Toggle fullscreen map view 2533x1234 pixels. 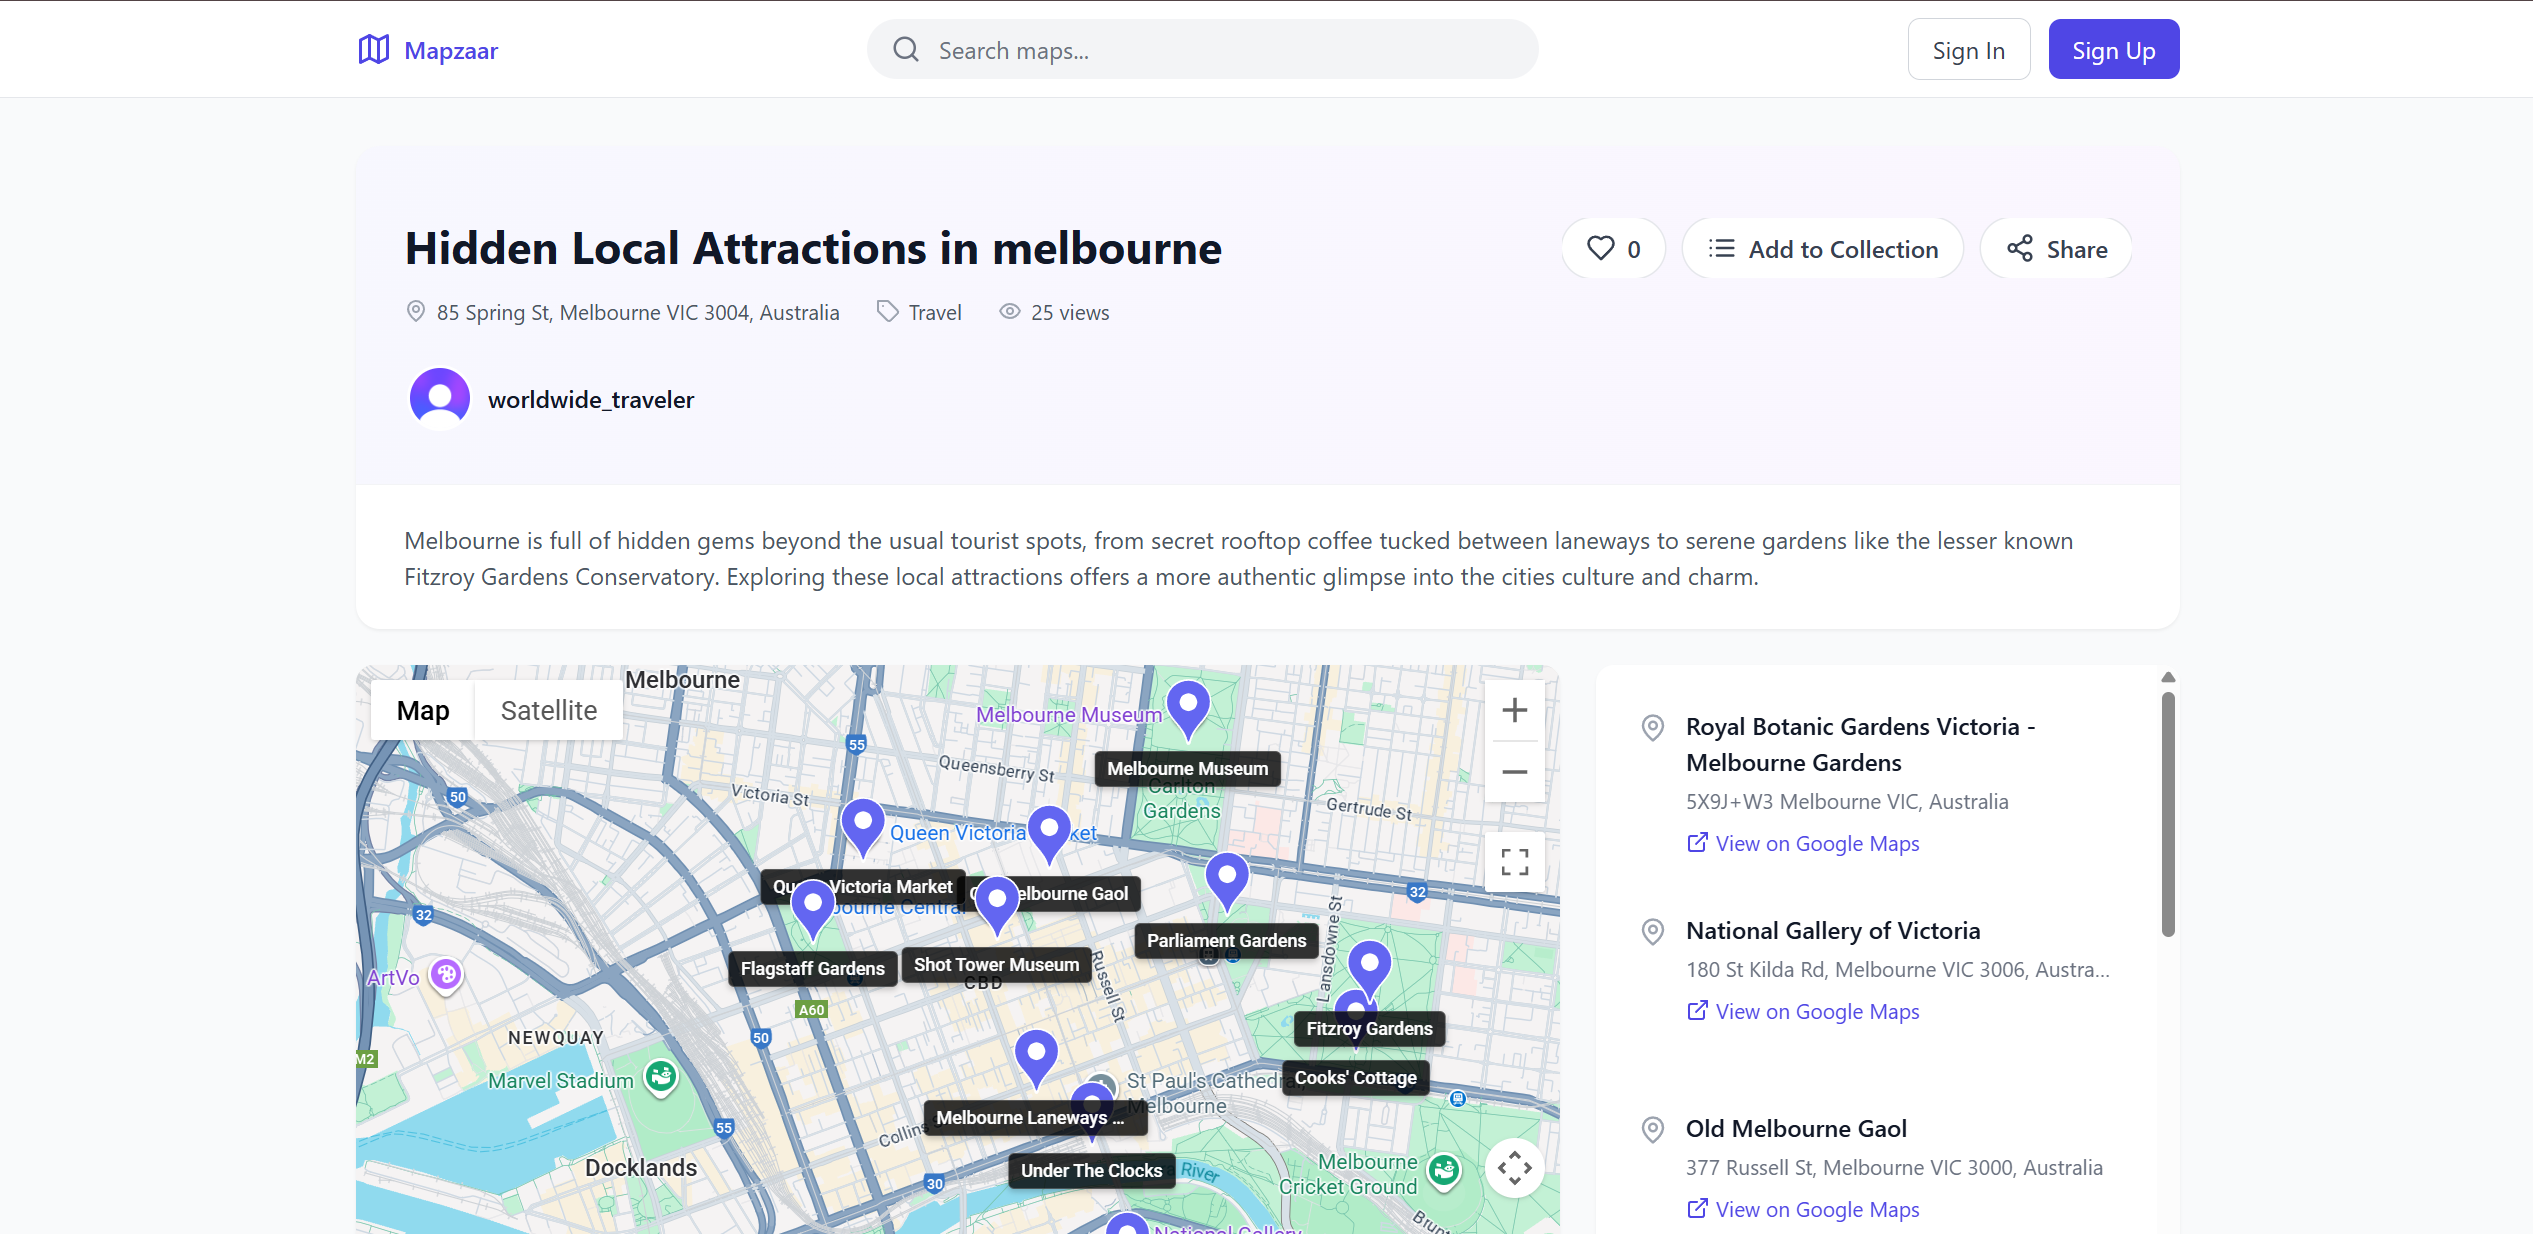pos(1514,862)
